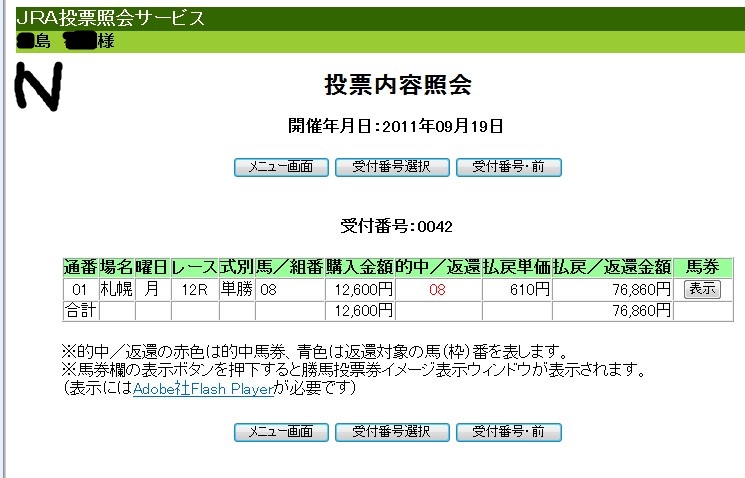Click the 月 weekday cell
The height and width of the screenshot is (478, 745).
coord(153,289)
